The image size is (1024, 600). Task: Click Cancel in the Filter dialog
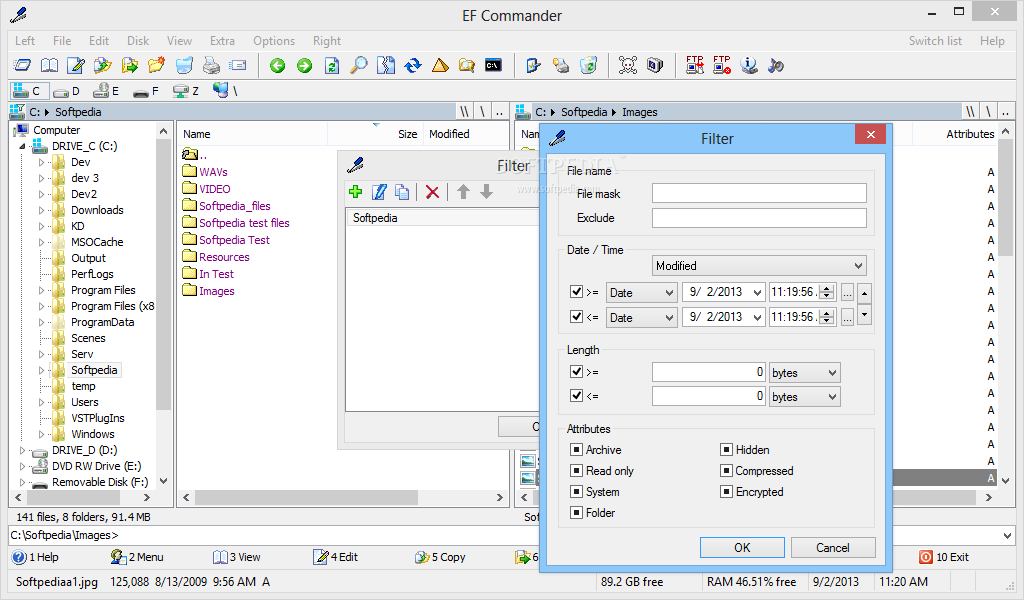(x=833, y=547)
